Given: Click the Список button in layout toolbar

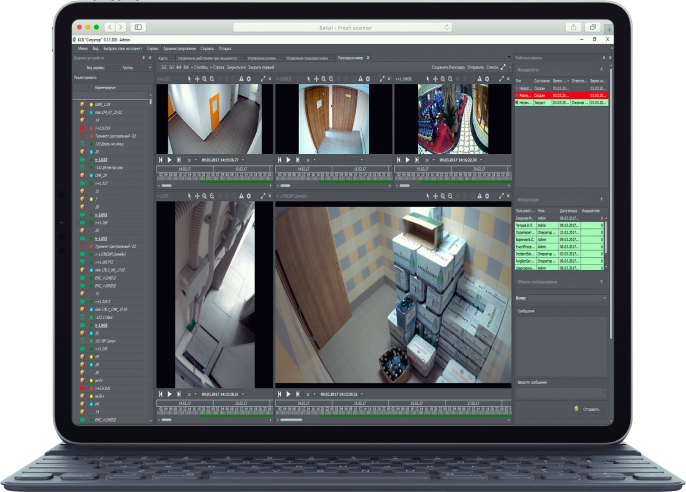Looking at the screenshot, I should (492, 67).
